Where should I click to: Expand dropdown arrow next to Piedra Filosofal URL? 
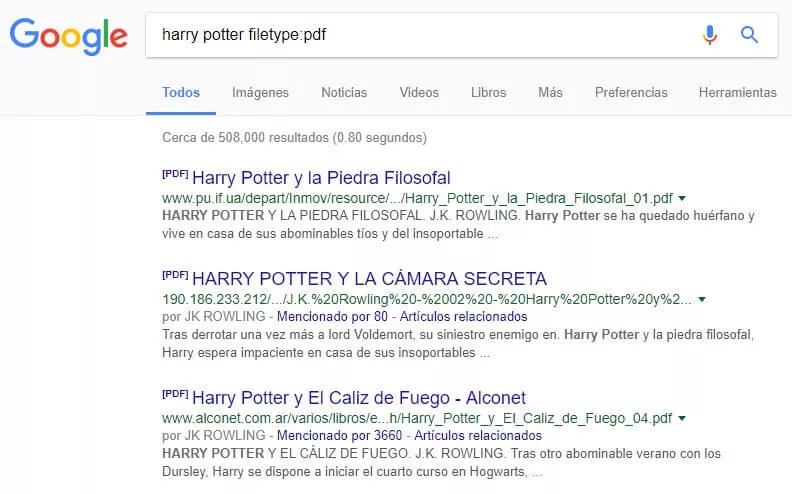coord(682,198)
